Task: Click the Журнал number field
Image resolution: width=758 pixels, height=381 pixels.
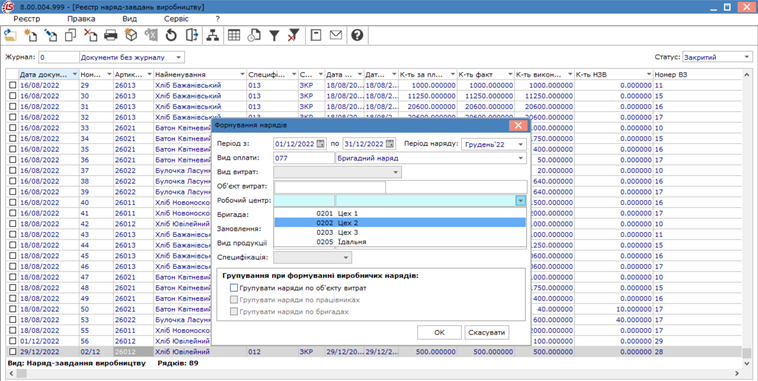Action: (x=58, y=57)
